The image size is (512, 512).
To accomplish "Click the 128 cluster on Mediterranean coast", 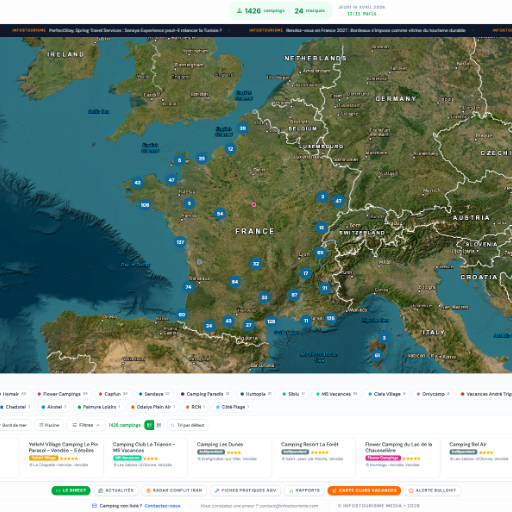I will pos(271,321).
